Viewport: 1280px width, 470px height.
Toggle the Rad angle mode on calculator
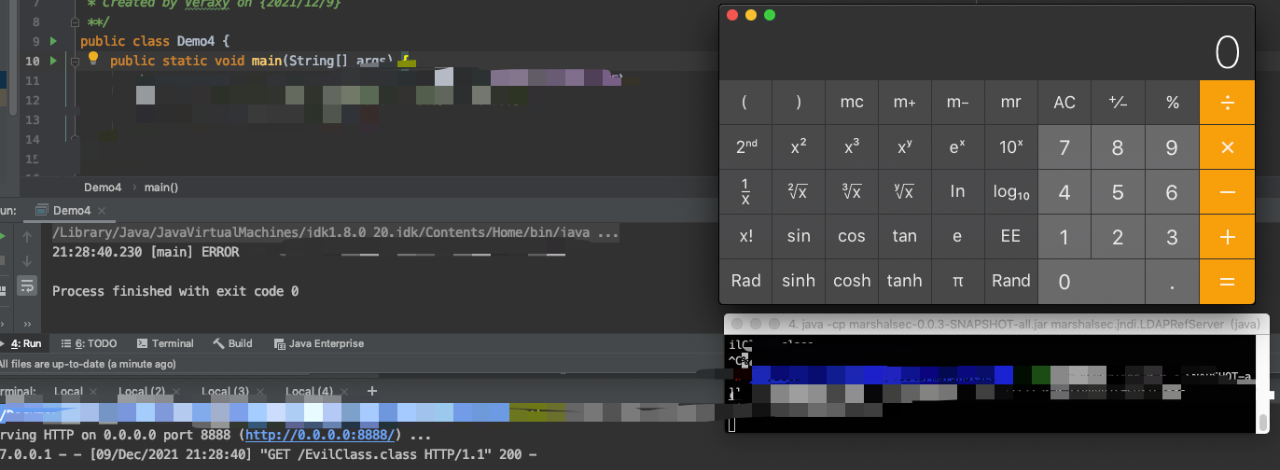point(745,281)
